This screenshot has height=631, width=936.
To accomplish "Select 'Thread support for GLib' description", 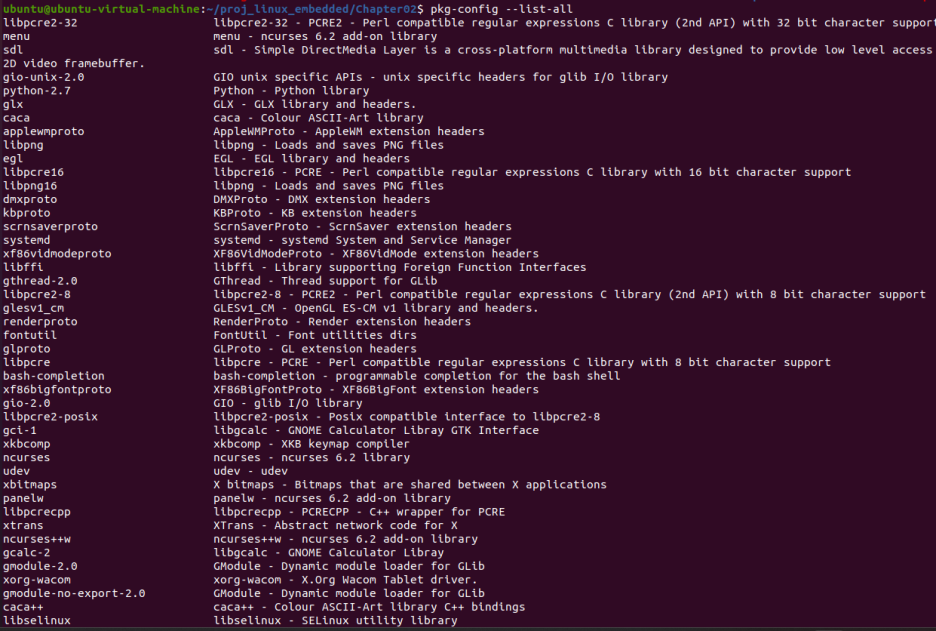I will click(359, 281).
